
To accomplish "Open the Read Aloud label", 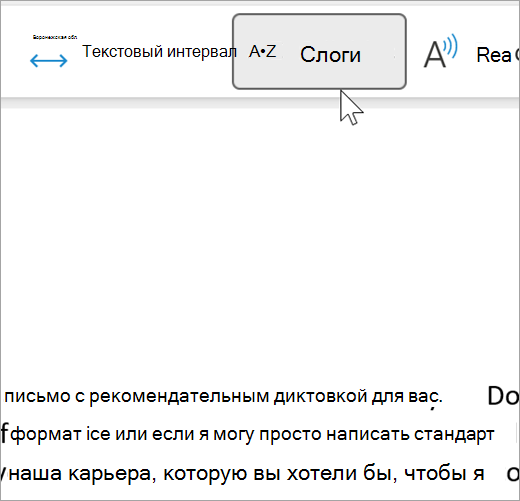I will click(498, 55).
